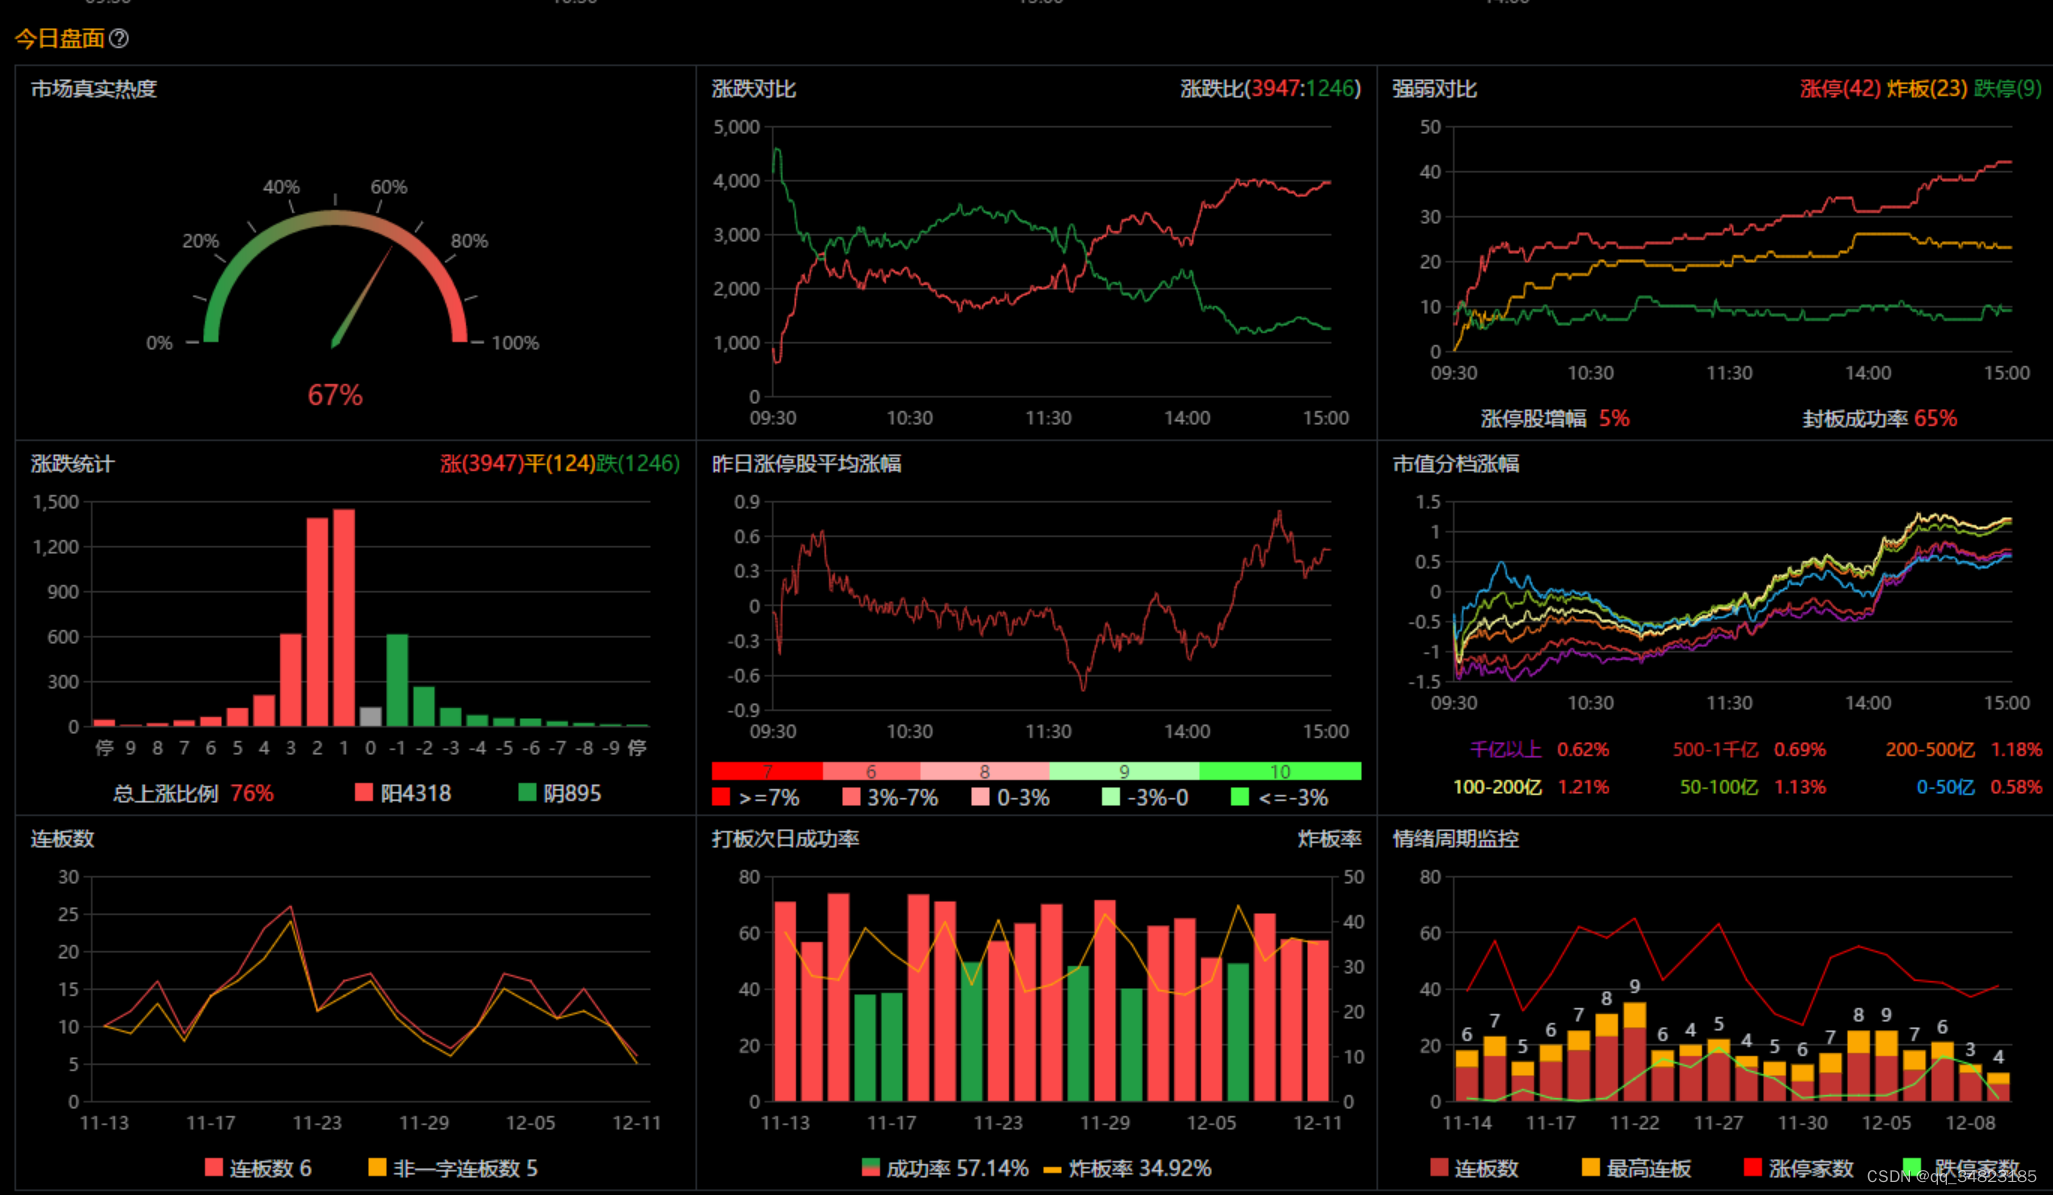Click the 昨日涨停股平均涨幅 panel title
The width and height of the screenshot is (2053, 1195).
807,464
